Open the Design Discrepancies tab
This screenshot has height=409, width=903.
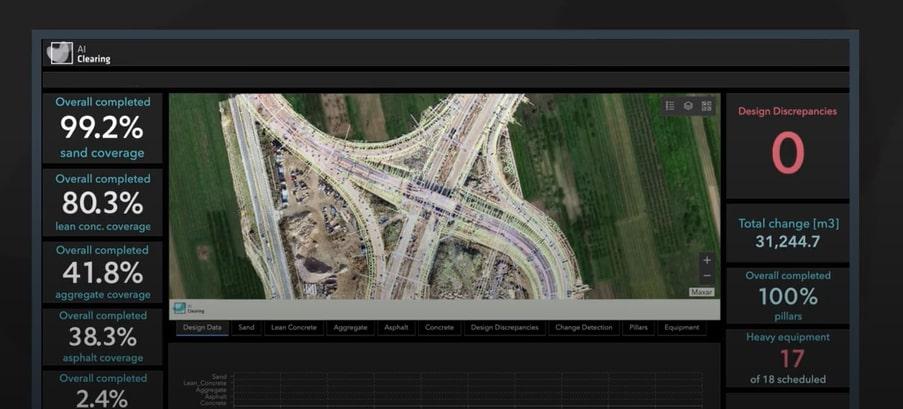pos(504,327)
